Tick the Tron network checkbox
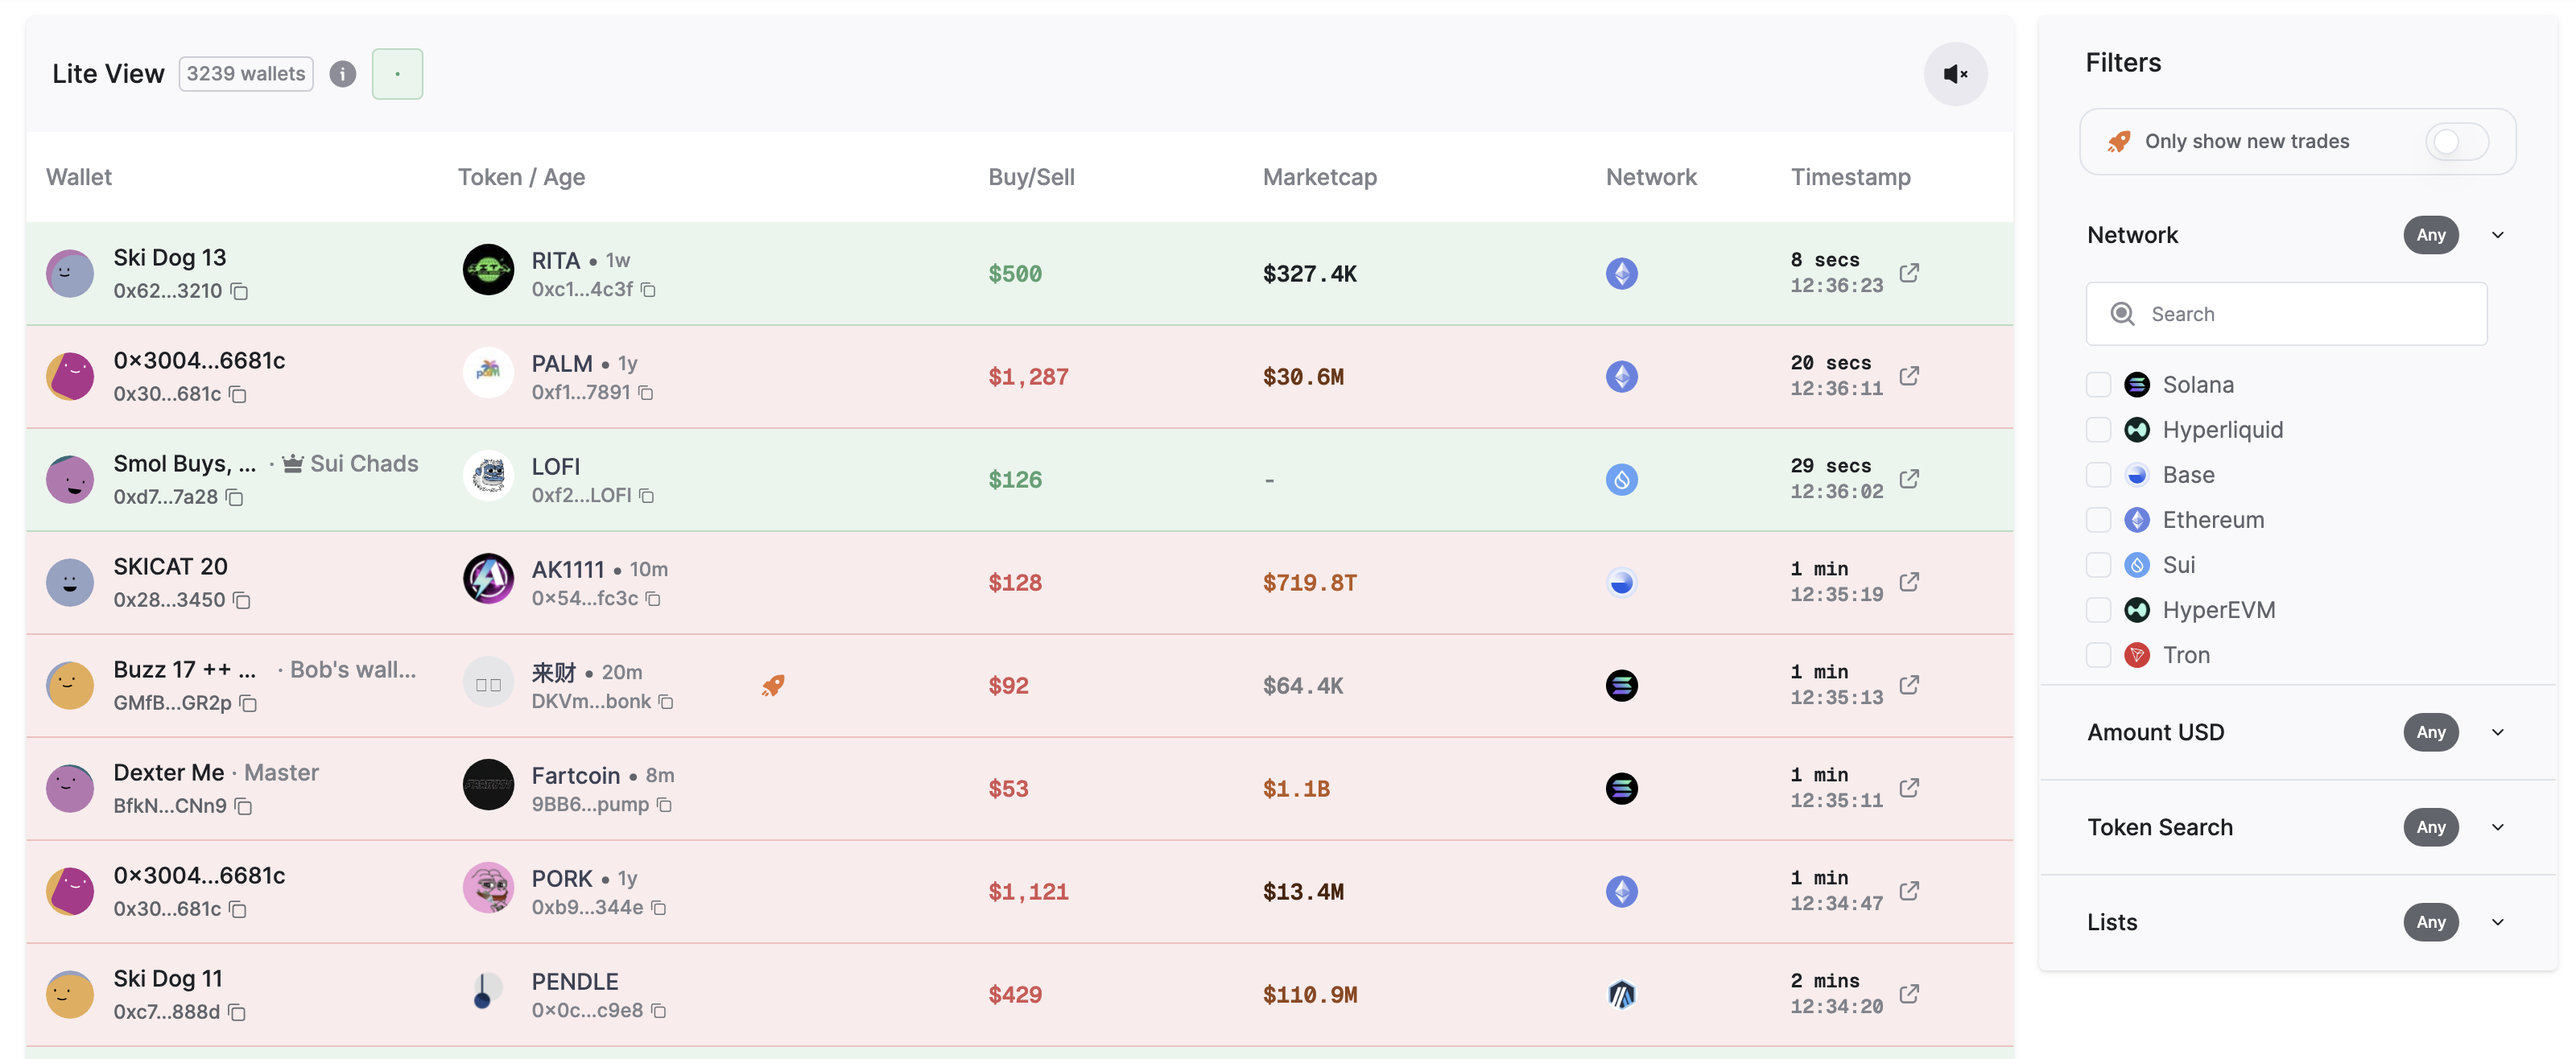This screenshot has width=2576, height=1059. 2098,655
